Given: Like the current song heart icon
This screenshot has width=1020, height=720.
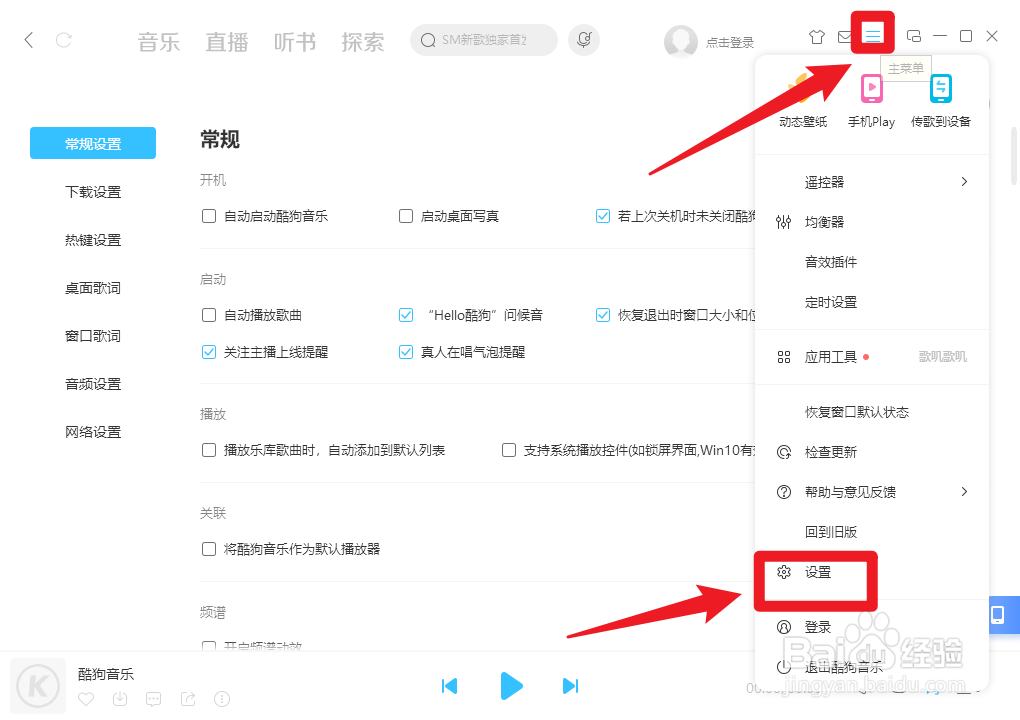Looking at the screenshot, I should (86, 699).
